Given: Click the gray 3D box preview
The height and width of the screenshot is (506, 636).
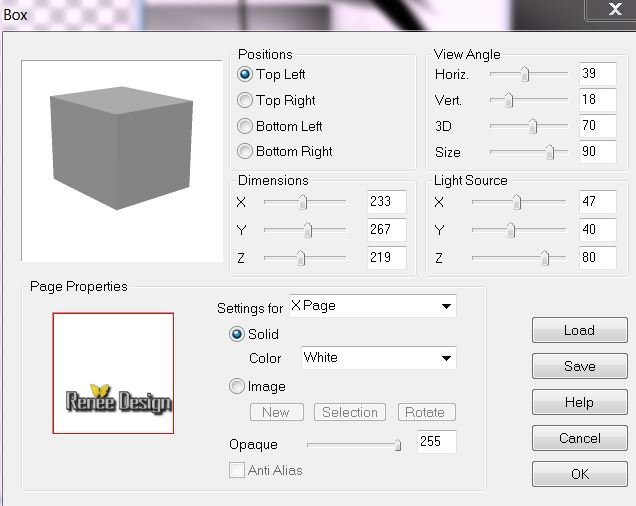Looking at the screenshot, I should tap(122, 161).
